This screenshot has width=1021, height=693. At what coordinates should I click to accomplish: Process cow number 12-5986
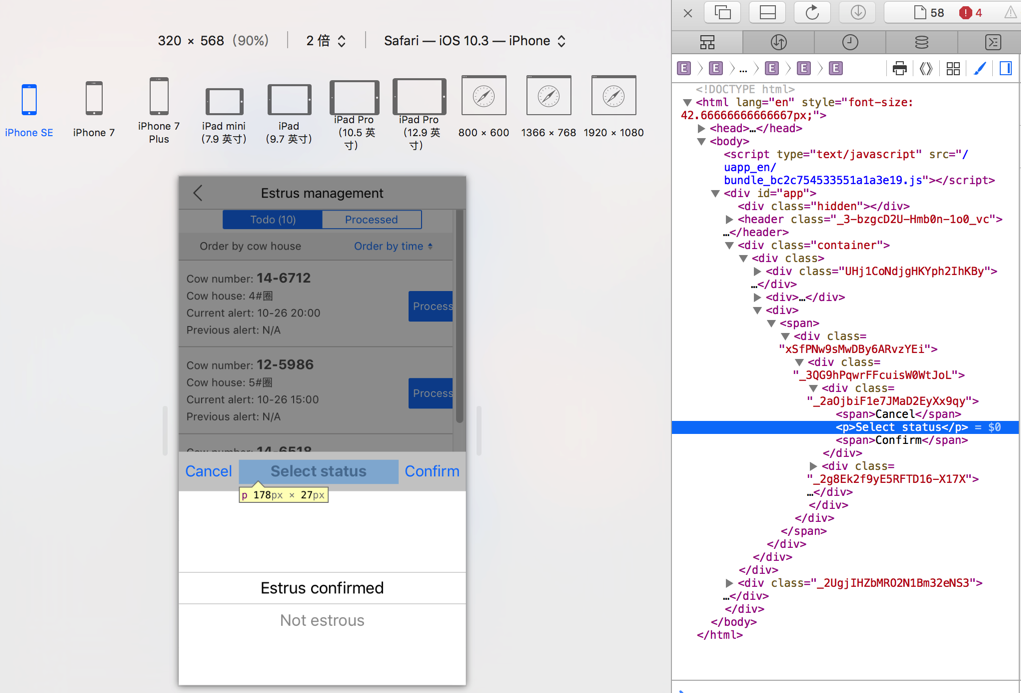[x=430, y=393]
